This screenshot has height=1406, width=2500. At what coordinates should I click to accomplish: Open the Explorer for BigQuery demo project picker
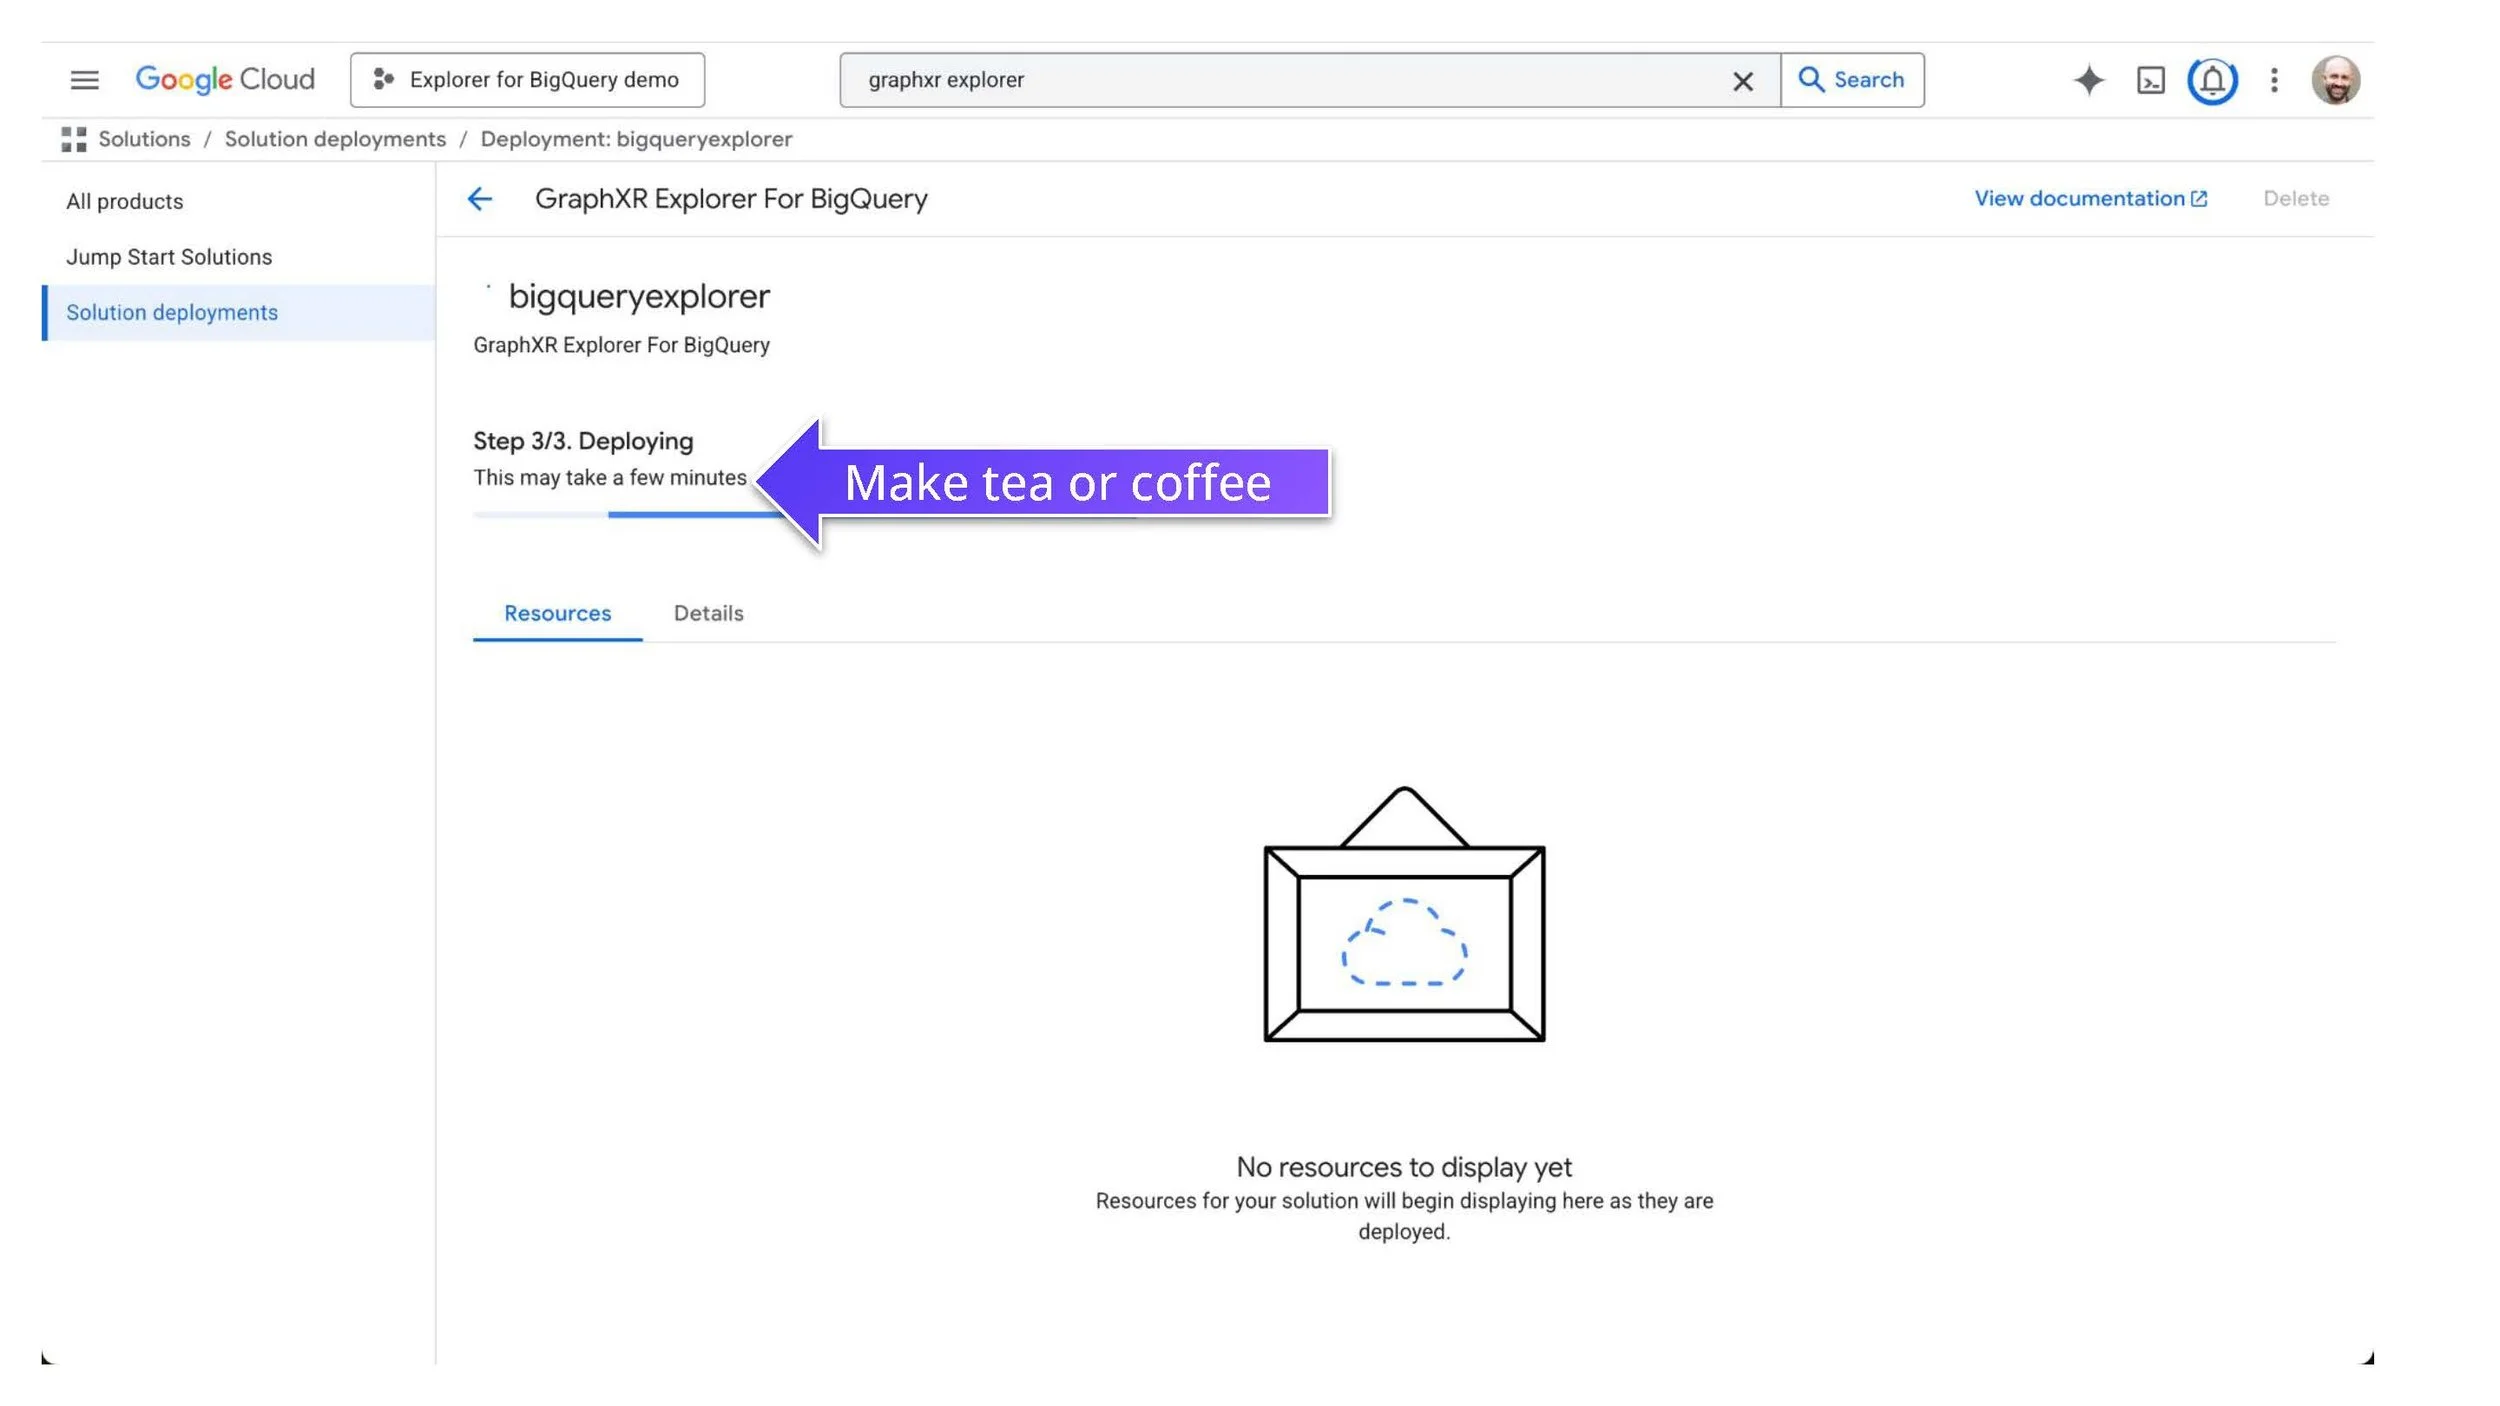(527, 80)
